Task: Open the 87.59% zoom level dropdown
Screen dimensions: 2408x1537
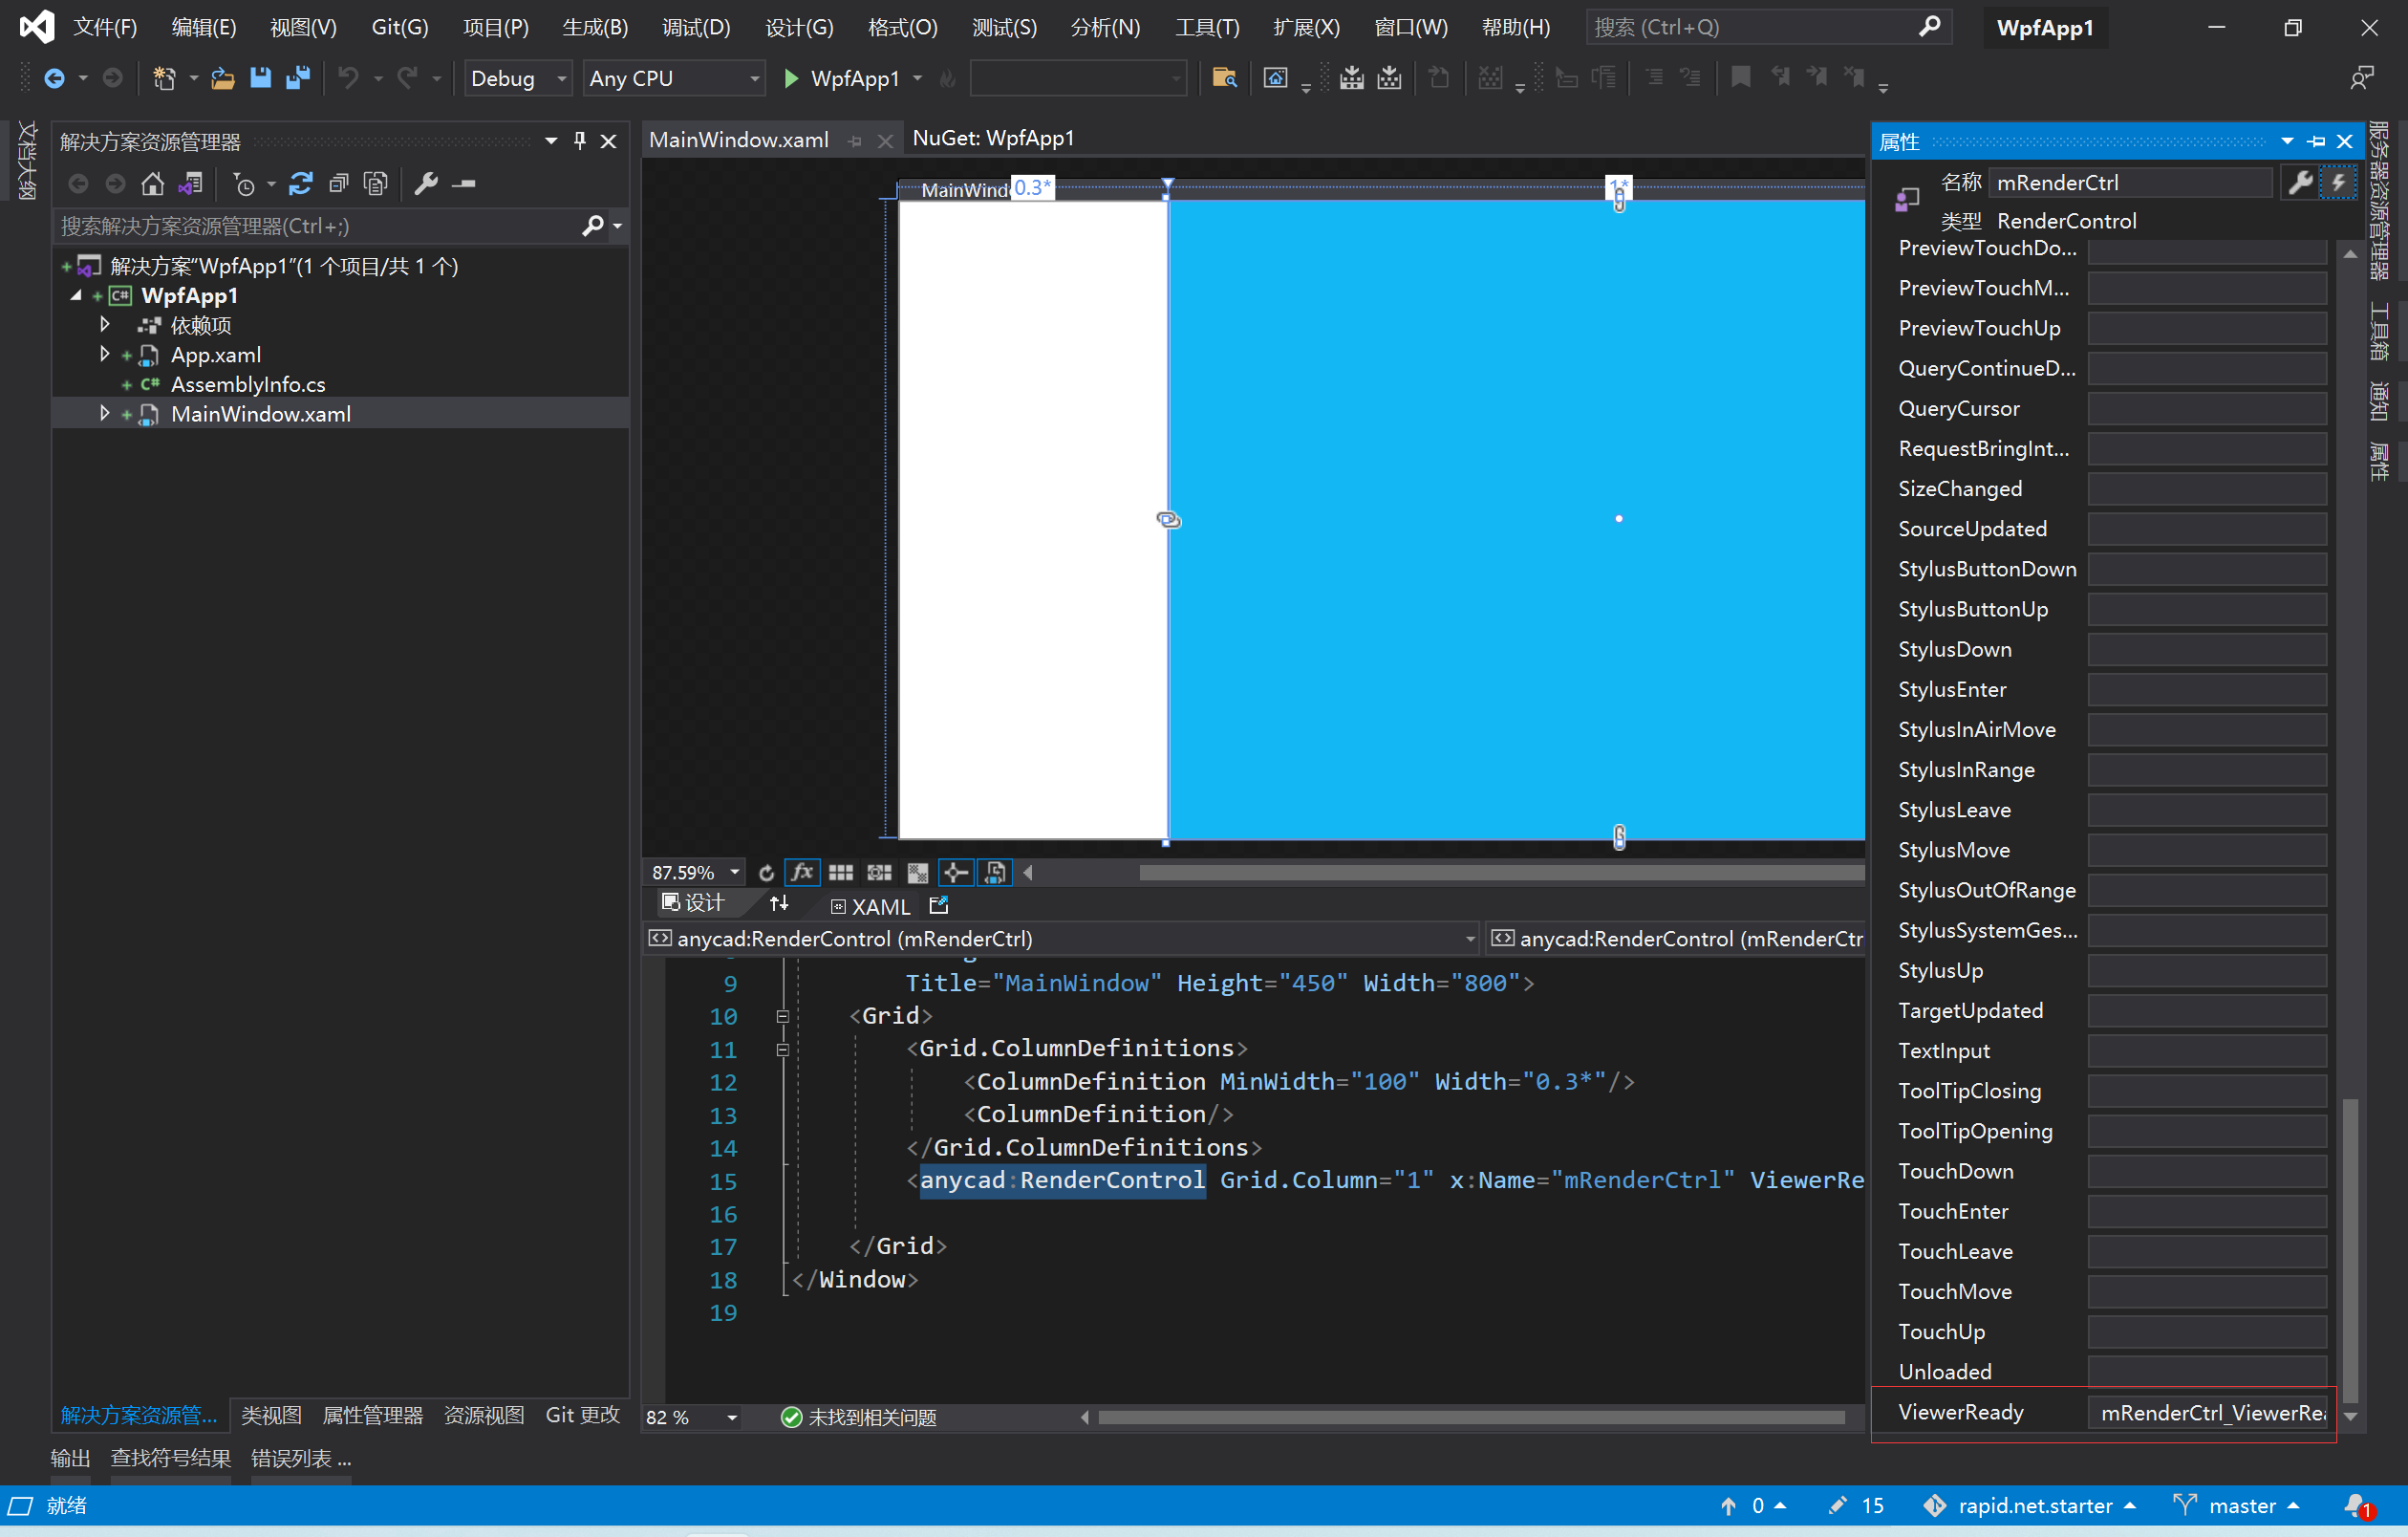Action: click(733, 872)
